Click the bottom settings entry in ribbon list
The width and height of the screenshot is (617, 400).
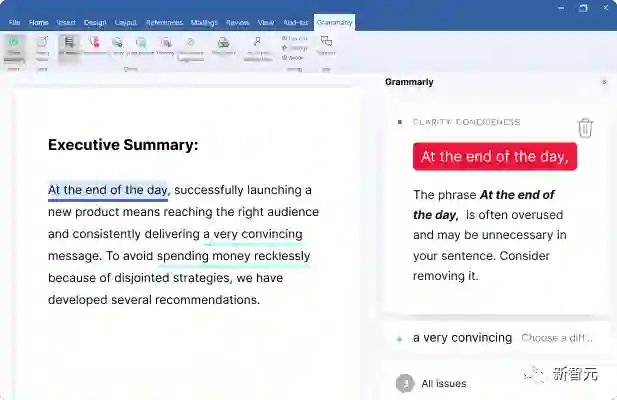point(293,57)
